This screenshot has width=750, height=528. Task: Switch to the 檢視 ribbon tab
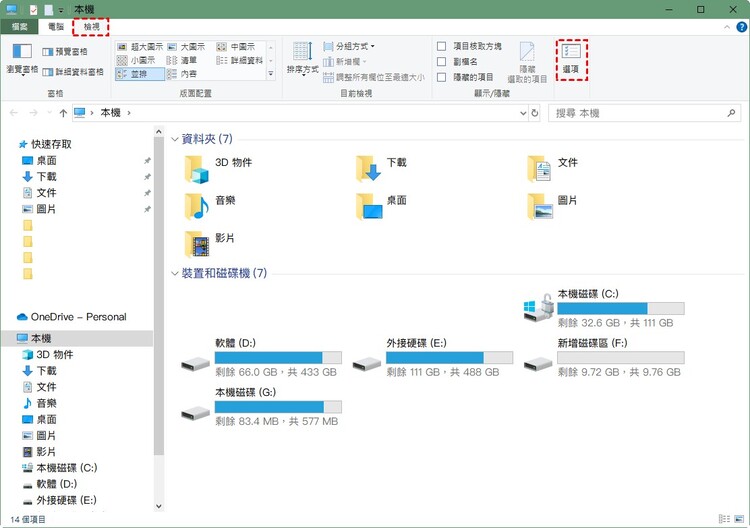click(91, 27)
